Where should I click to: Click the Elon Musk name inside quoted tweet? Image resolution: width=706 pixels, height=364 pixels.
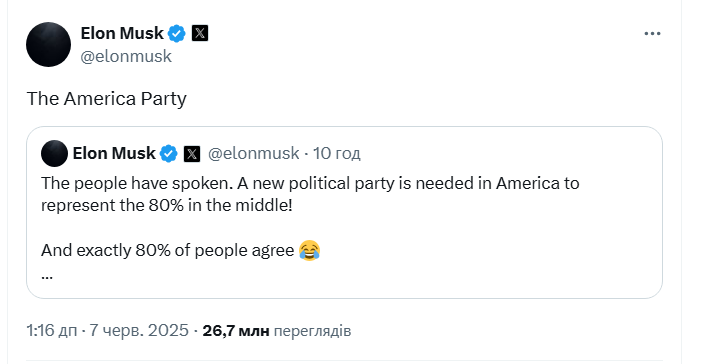pyautogui.click(x=114, y=153)
